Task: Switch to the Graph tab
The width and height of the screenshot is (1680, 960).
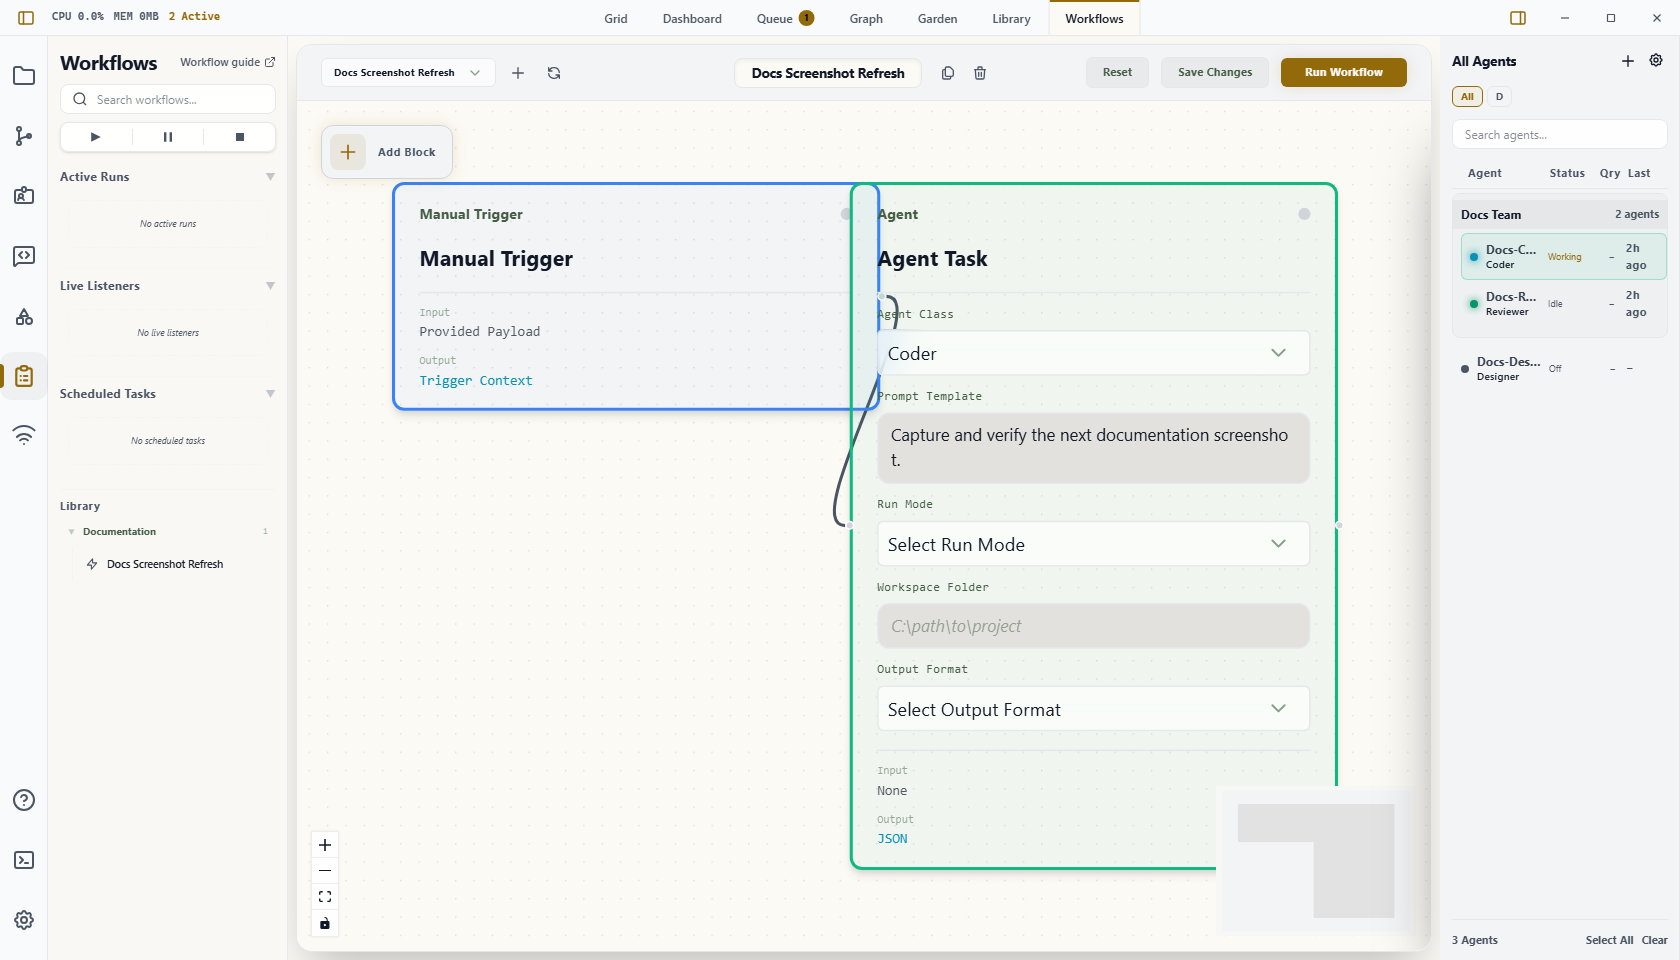Action: pos(866,19)
